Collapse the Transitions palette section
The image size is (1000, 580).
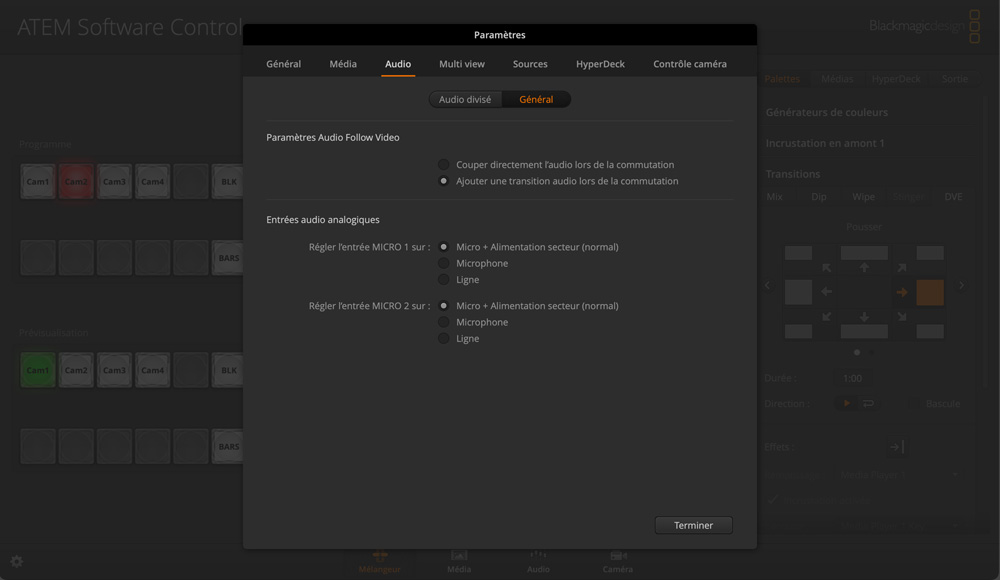click(793, 174)
